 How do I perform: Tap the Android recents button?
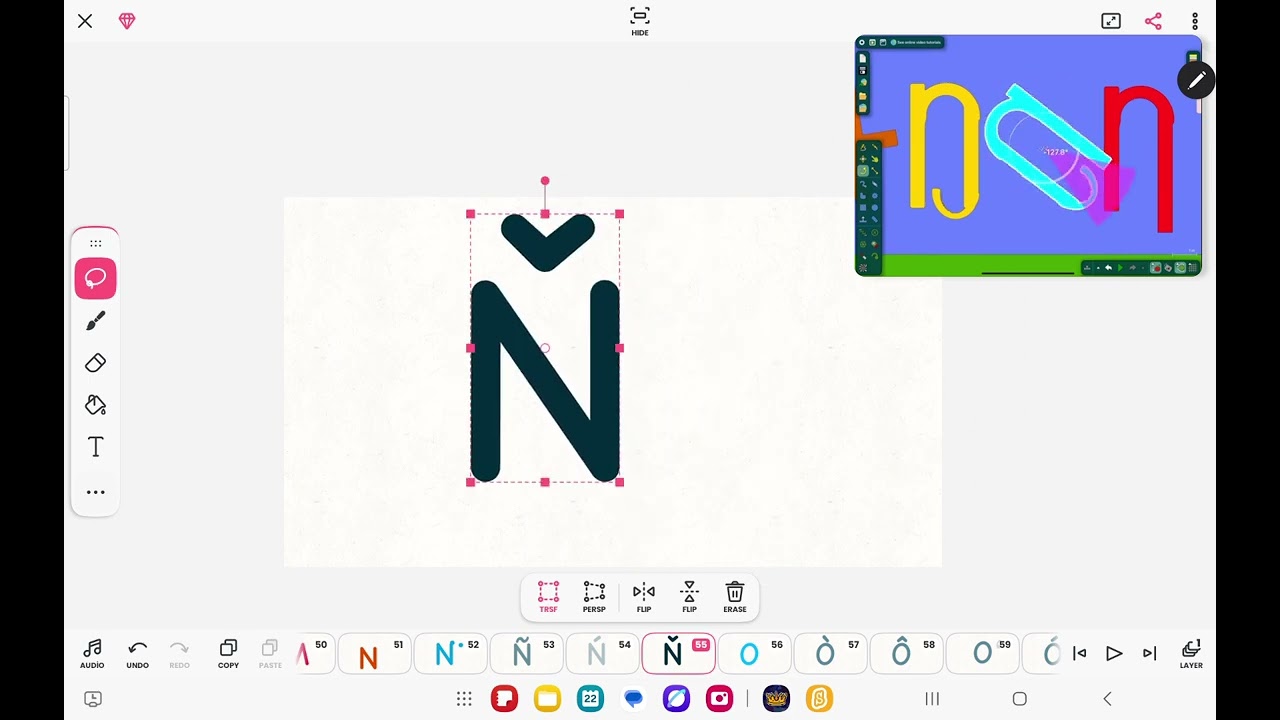pos(932,699)
